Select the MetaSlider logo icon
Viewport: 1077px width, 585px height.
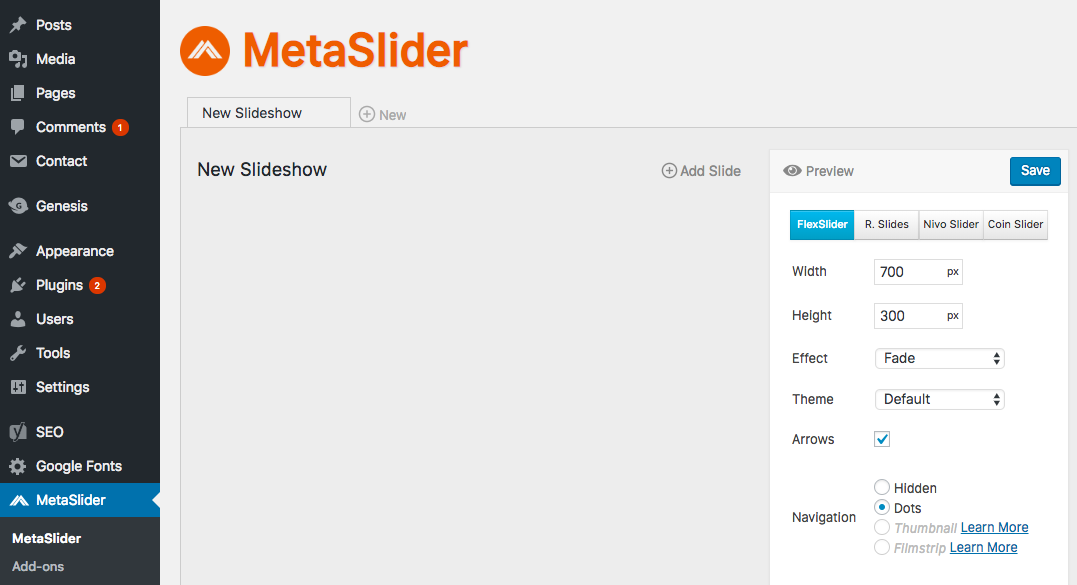[x=204, y=49]
